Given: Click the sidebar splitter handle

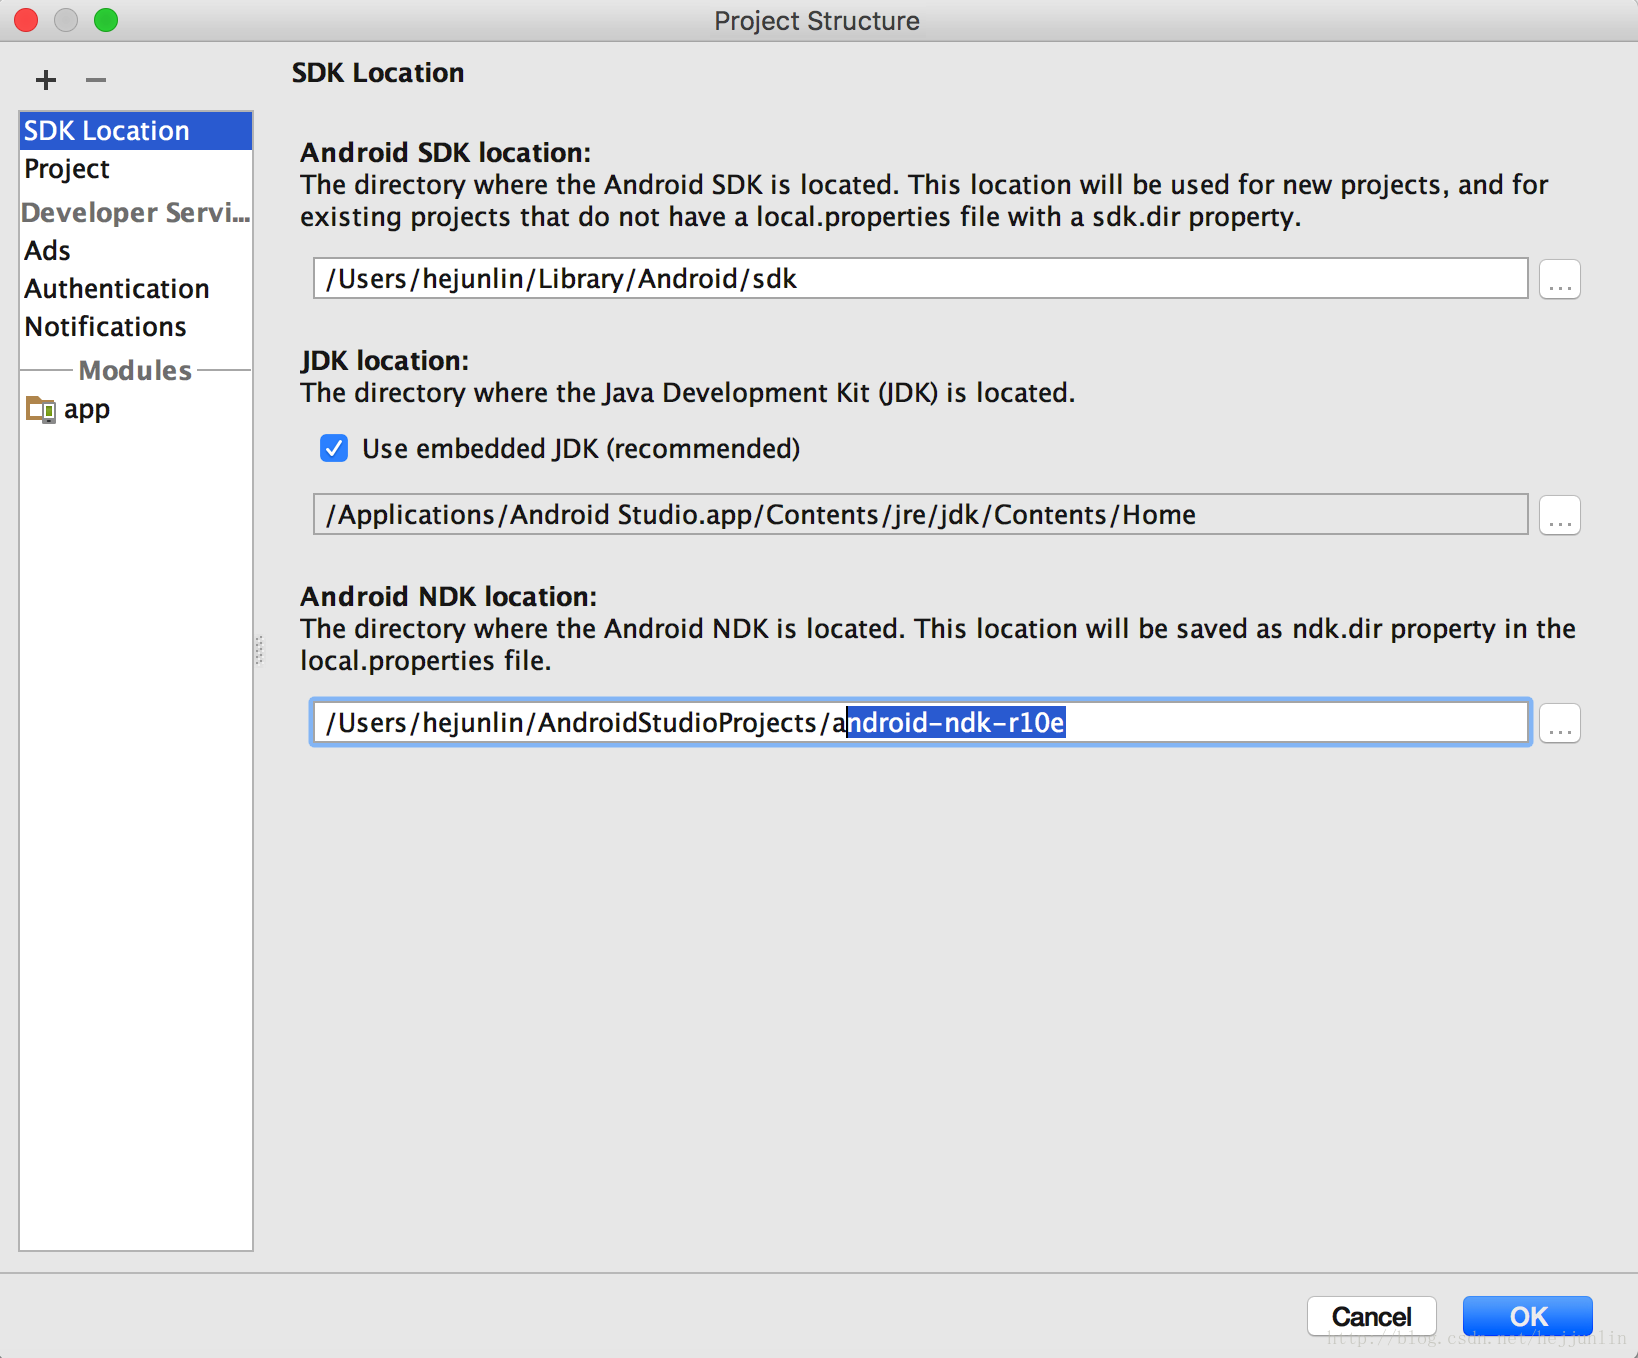Looking at the screenshot, I should pos(259,650).
